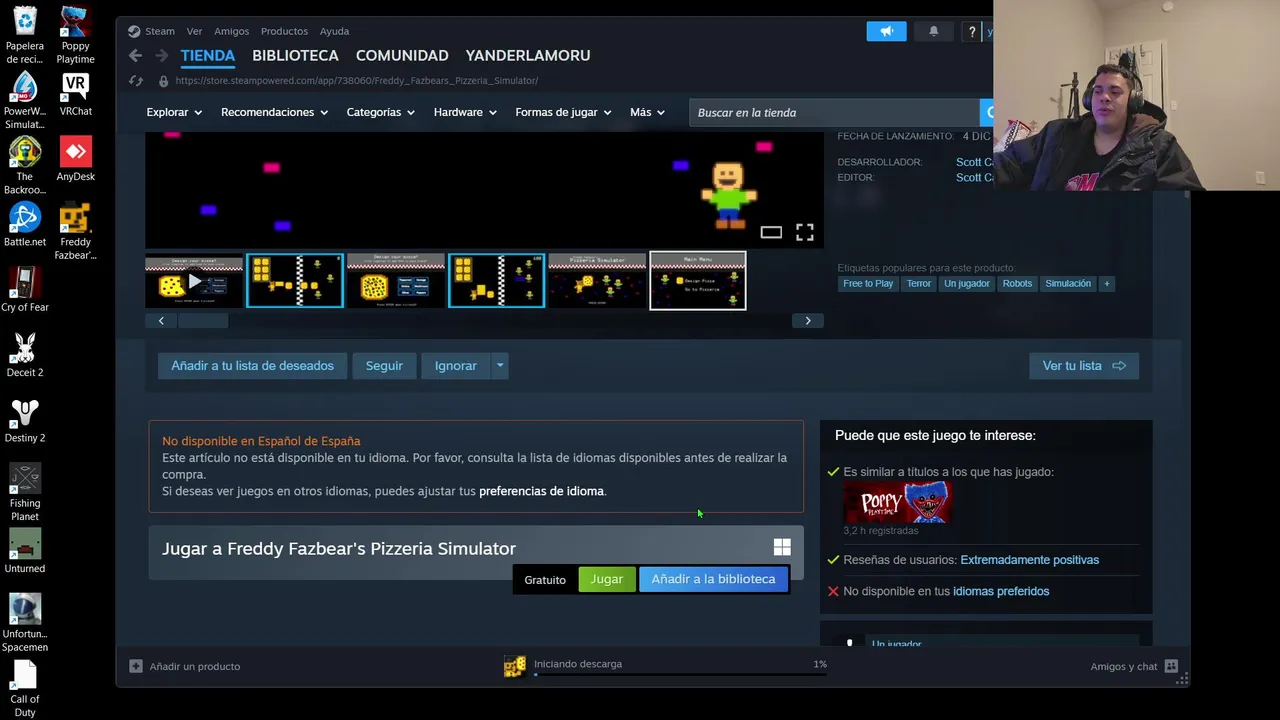The height and width of the screenshot is (720, 1280).
Task: Click the thumbnail strip scrollbar handle
Action: pos(203,321)
